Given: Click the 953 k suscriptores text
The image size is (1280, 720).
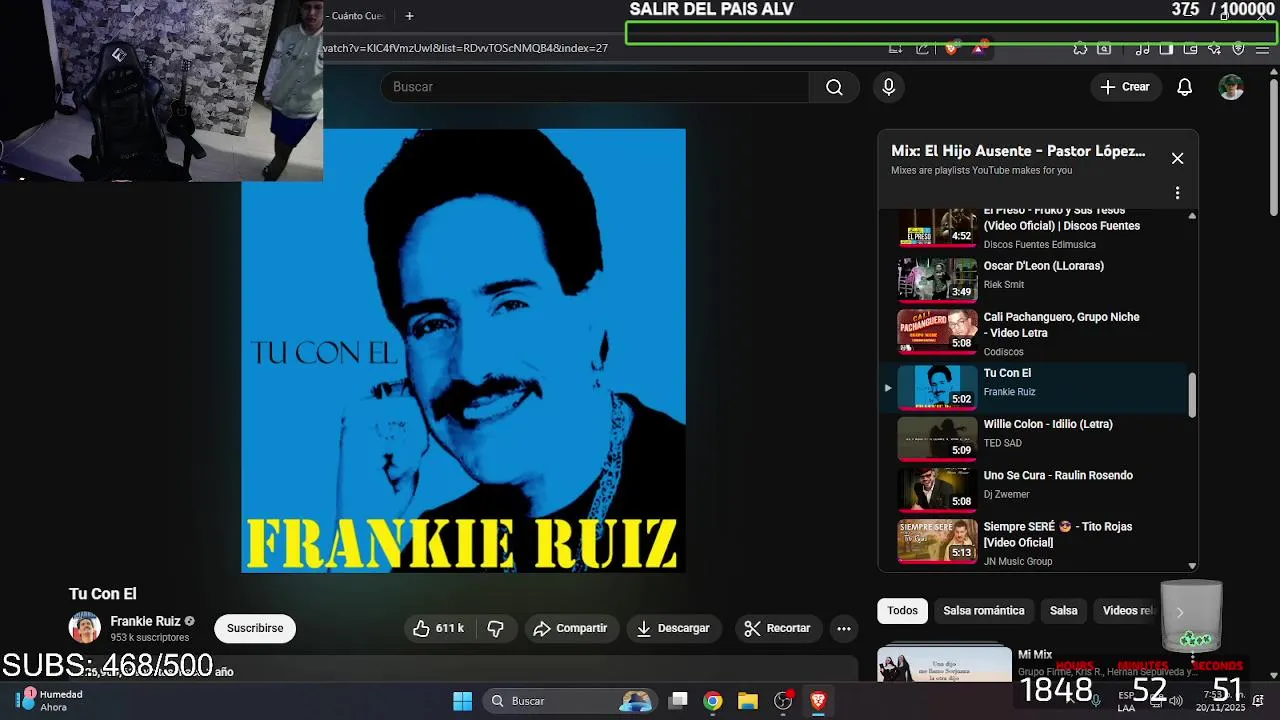Looking at the screenshot, I should [149, 638].
